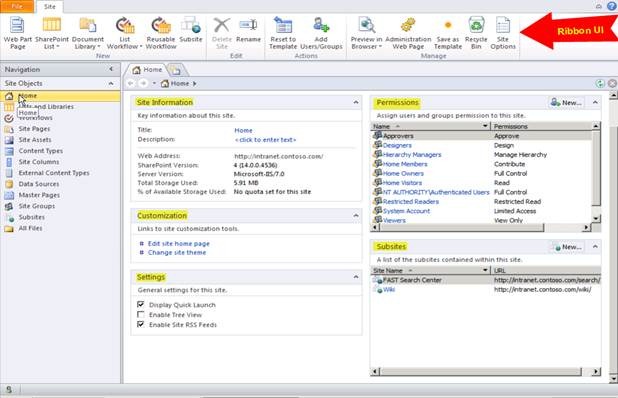Switch to the Home document tab
Screen dimensions: 618x398
click(x=147, y=70)
